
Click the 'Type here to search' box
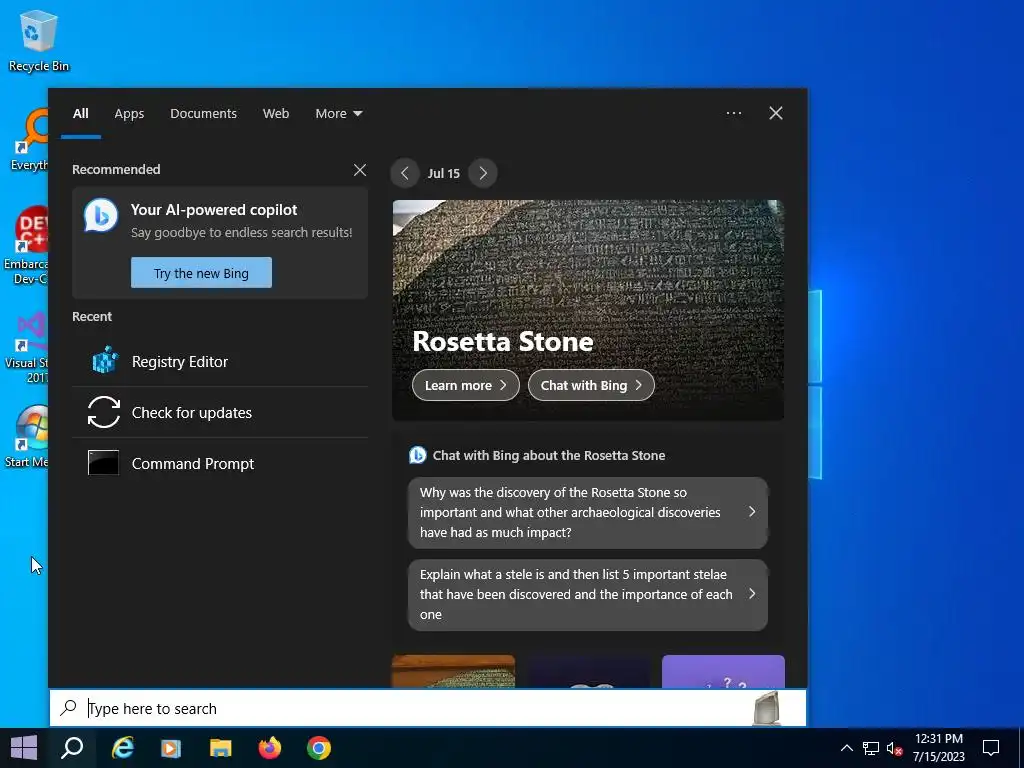(428, 708)
